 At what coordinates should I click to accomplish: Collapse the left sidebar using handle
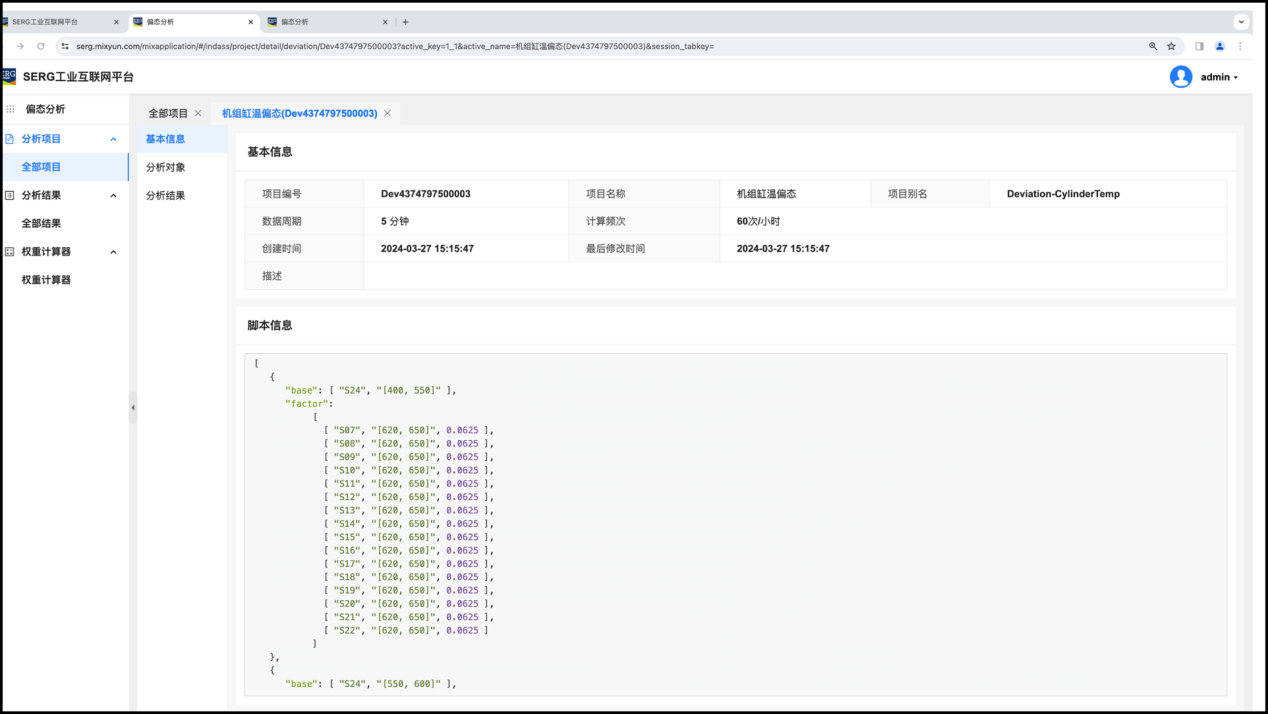click(x=133, y=407)
